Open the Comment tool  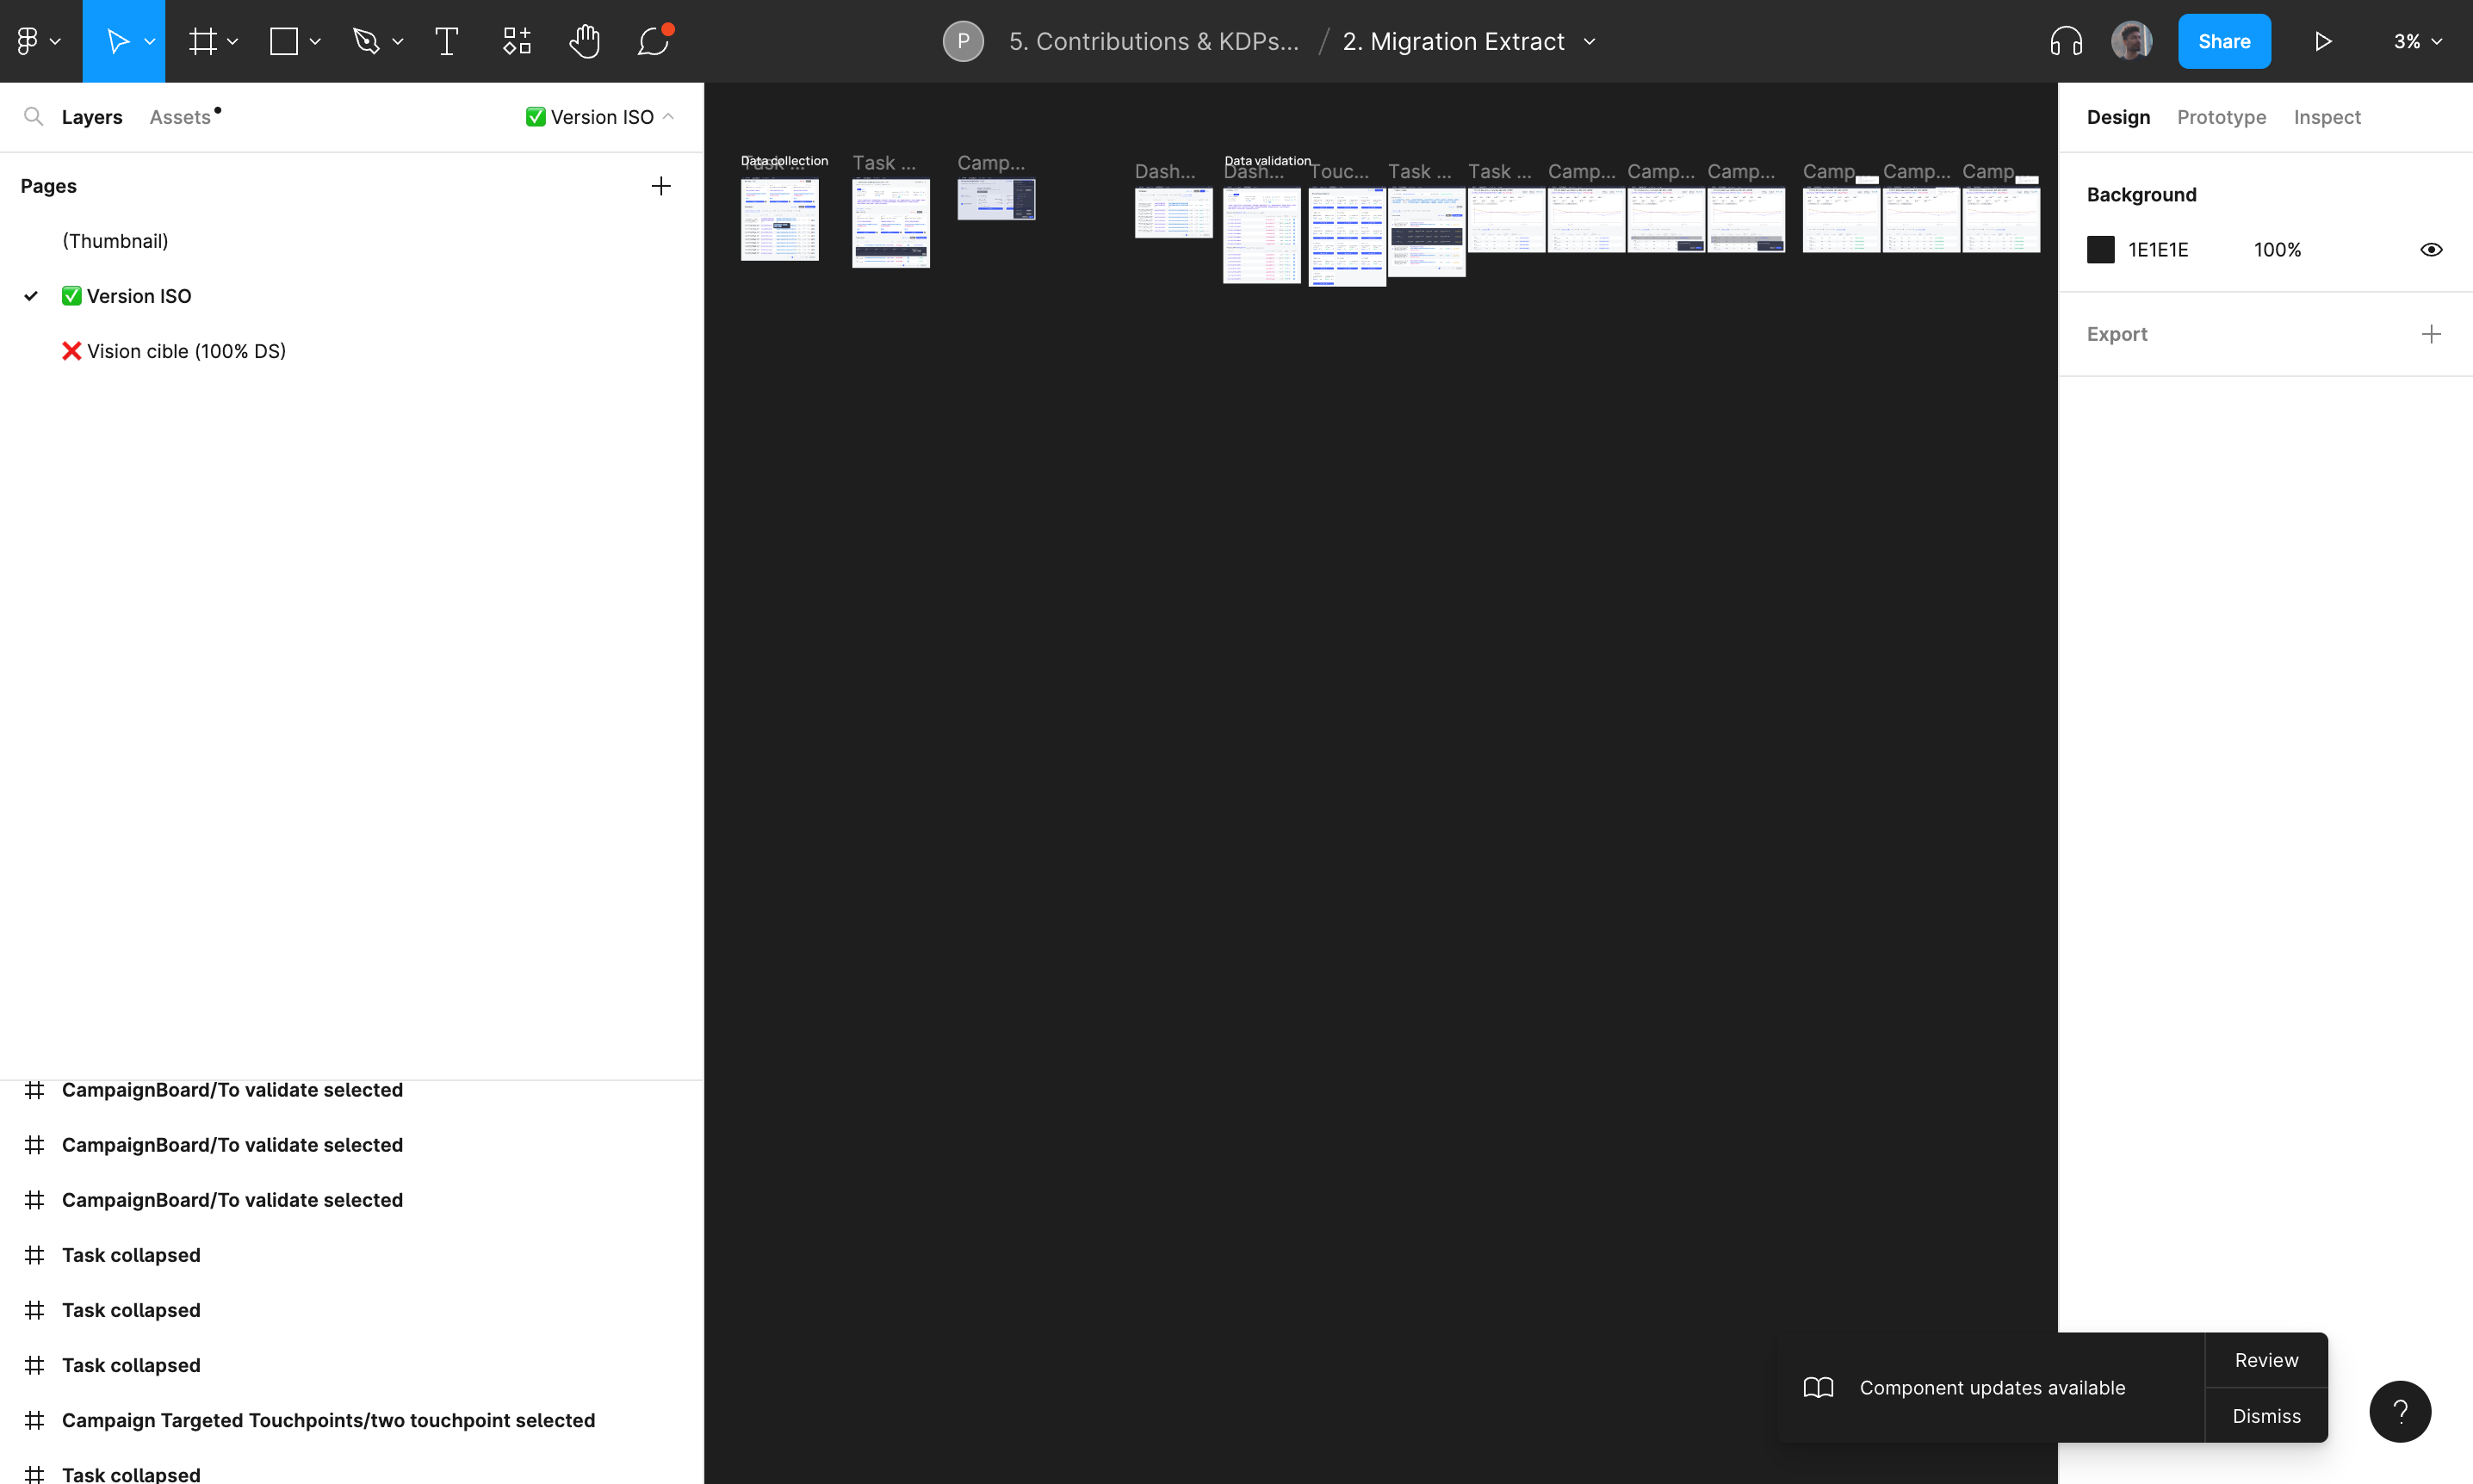click(x=653, y=41)
